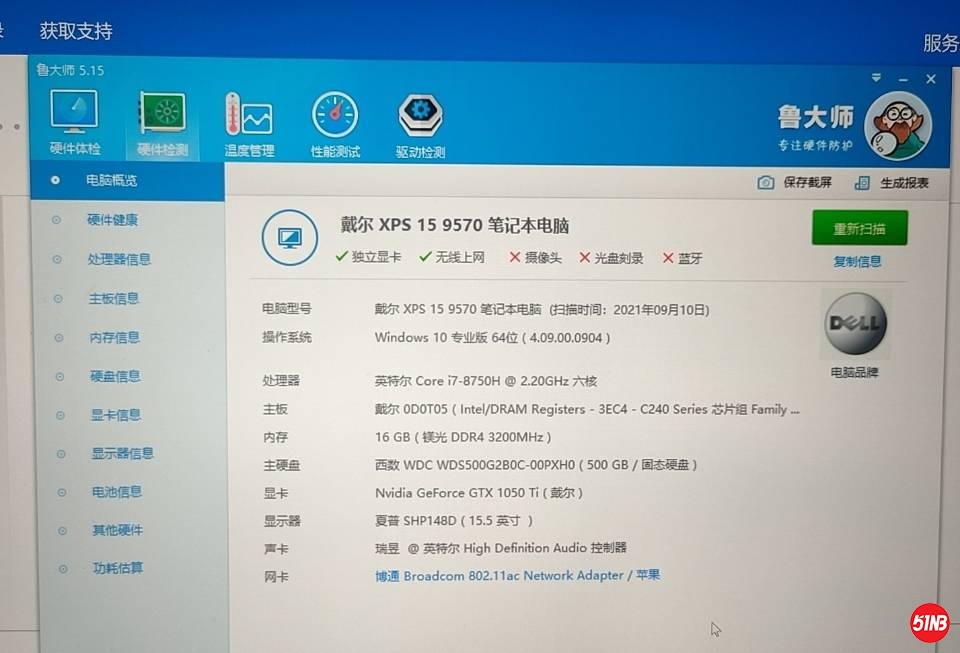960x653 pixels.
Task: Open the 硬件体检 hardware checkup icon
Action: (x=75, y=116)
